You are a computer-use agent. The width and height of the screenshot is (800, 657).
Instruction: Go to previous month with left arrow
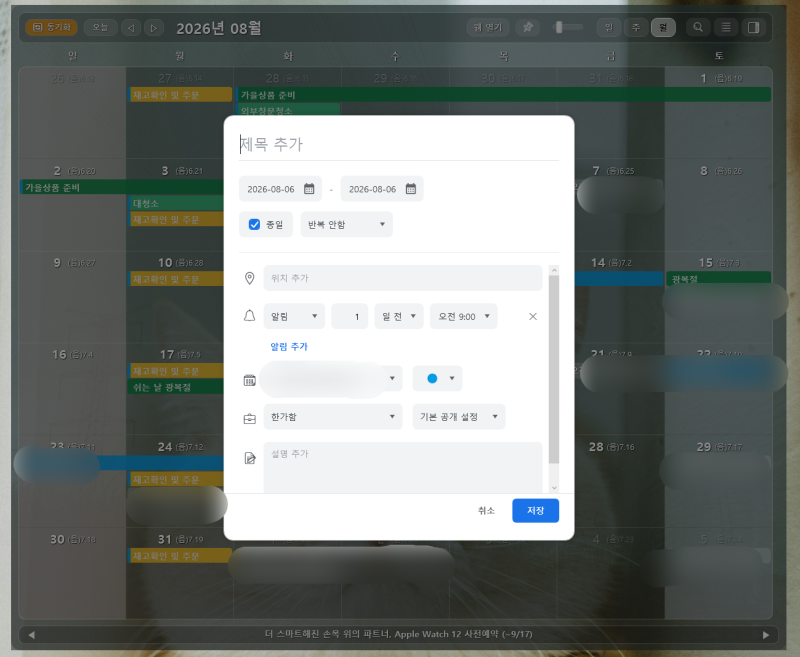[131, 28]
